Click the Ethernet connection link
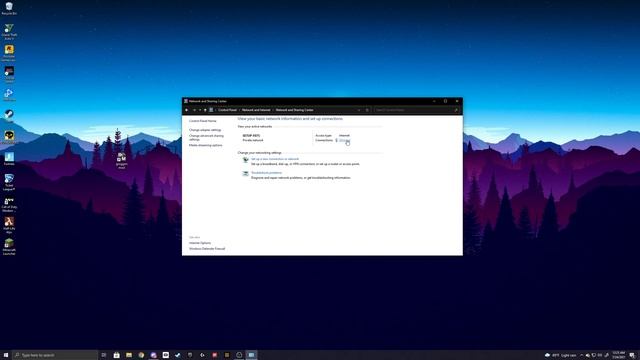The image size is (640, 360). tap(344, 140)
